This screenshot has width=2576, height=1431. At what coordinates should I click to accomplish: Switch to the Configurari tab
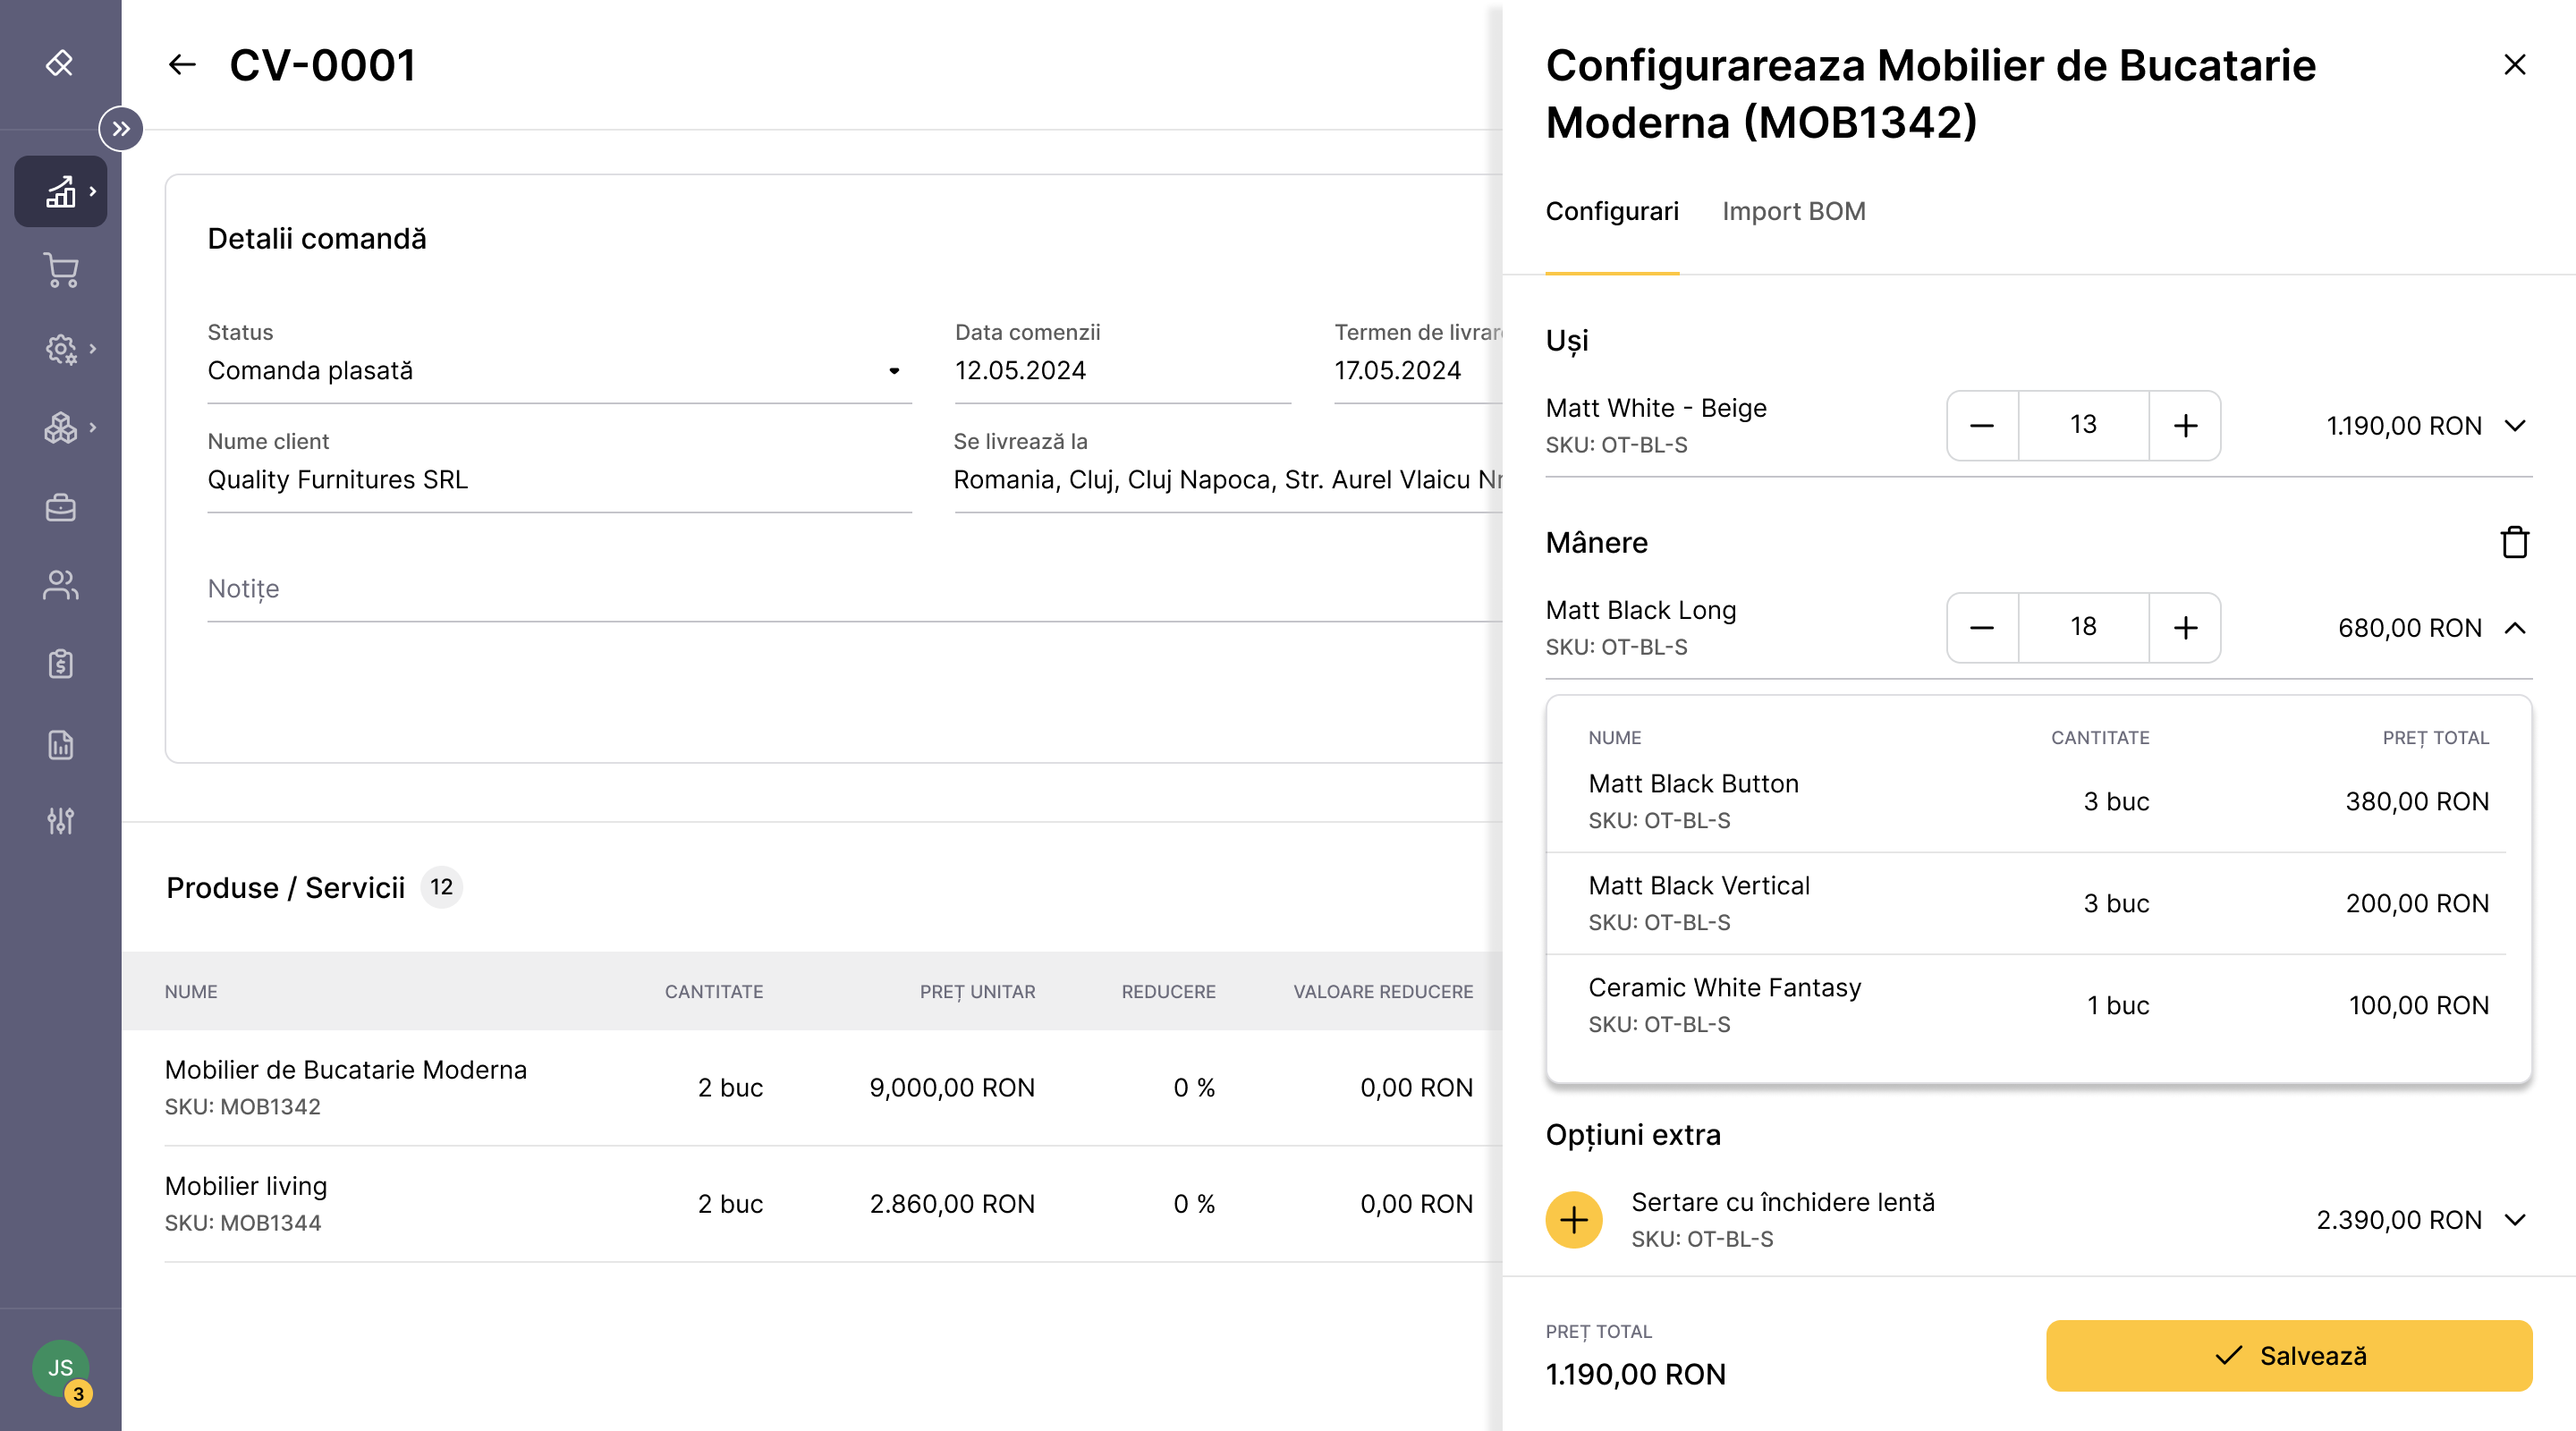[x=1612, y=211]
